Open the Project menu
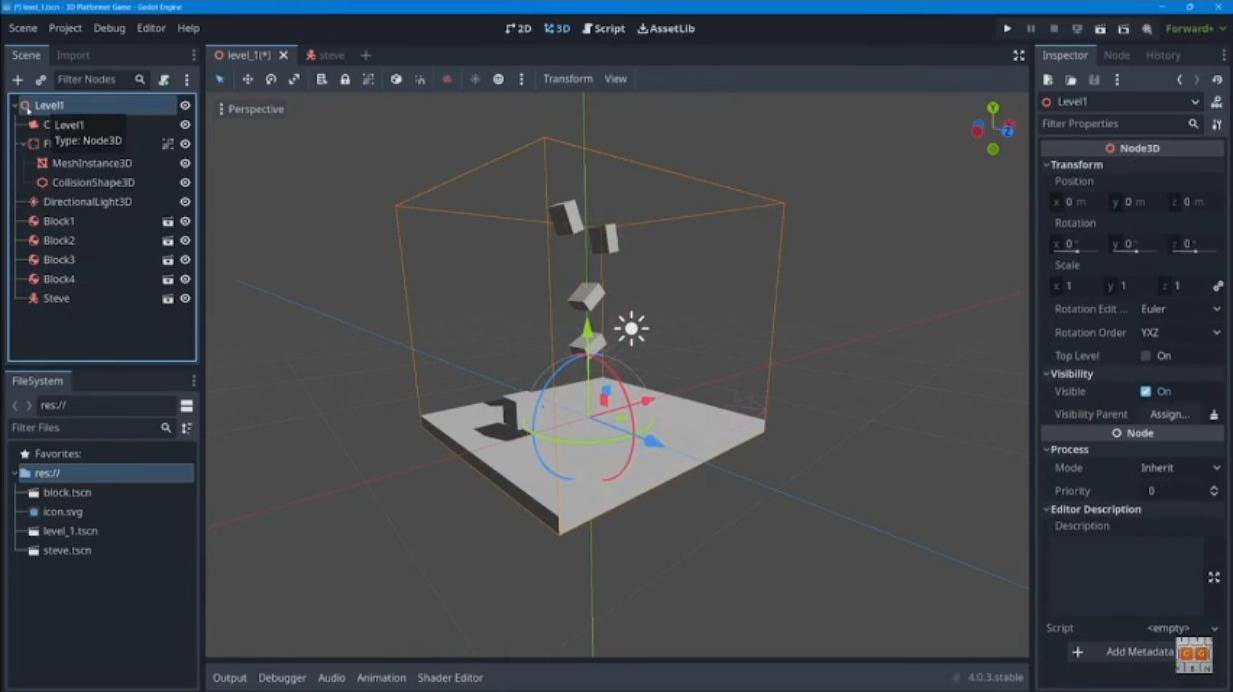 tap(65, 29)
